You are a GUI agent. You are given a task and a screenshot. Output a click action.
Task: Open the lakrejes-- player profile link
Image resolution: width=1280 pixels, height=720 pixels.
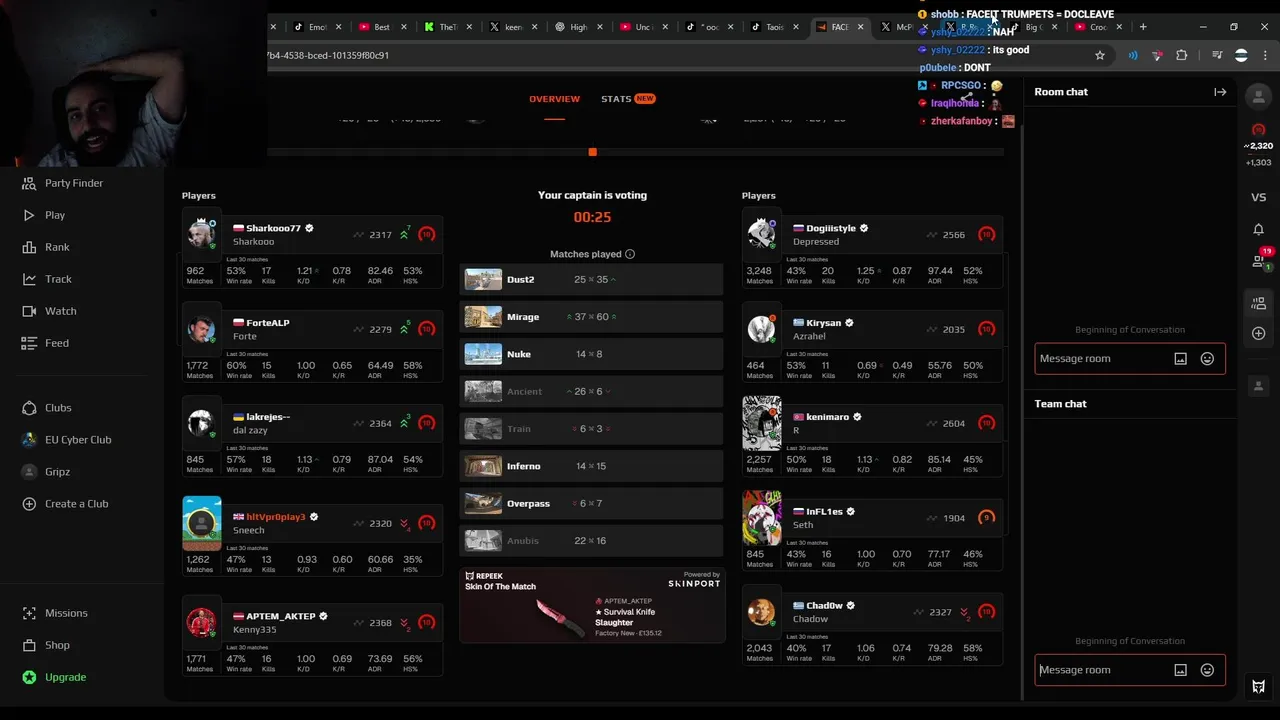pyautogui.click(x=268, y=417)
